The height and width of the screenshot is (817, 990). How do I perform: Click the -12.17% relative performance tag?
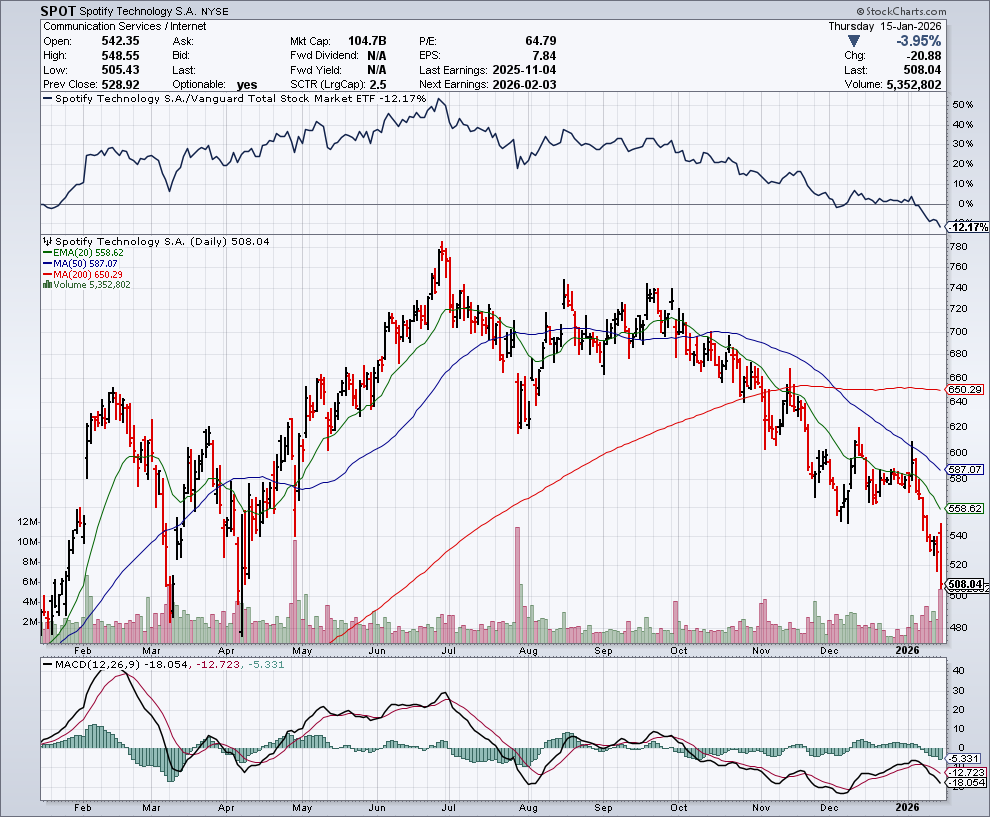click(964, 227)
